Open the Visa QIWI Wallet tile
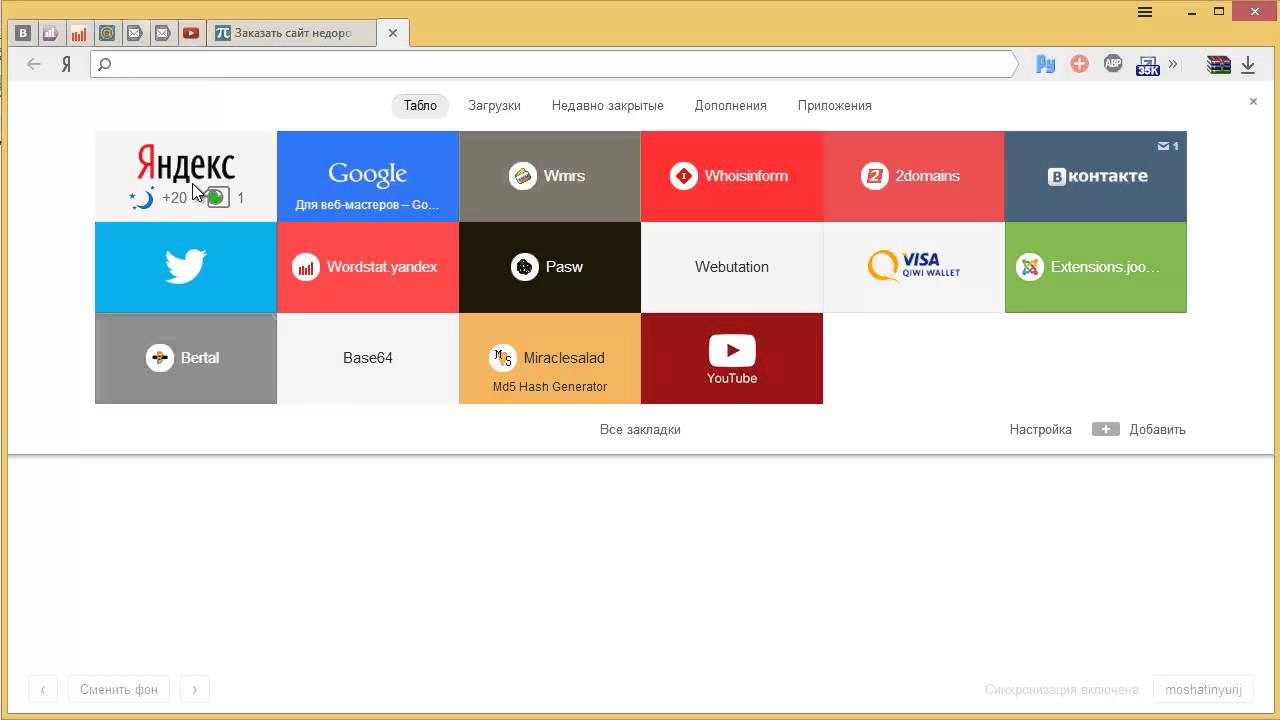Image resolution: width=1280 pixels, height=720 pixels. (x=914, y=267)
